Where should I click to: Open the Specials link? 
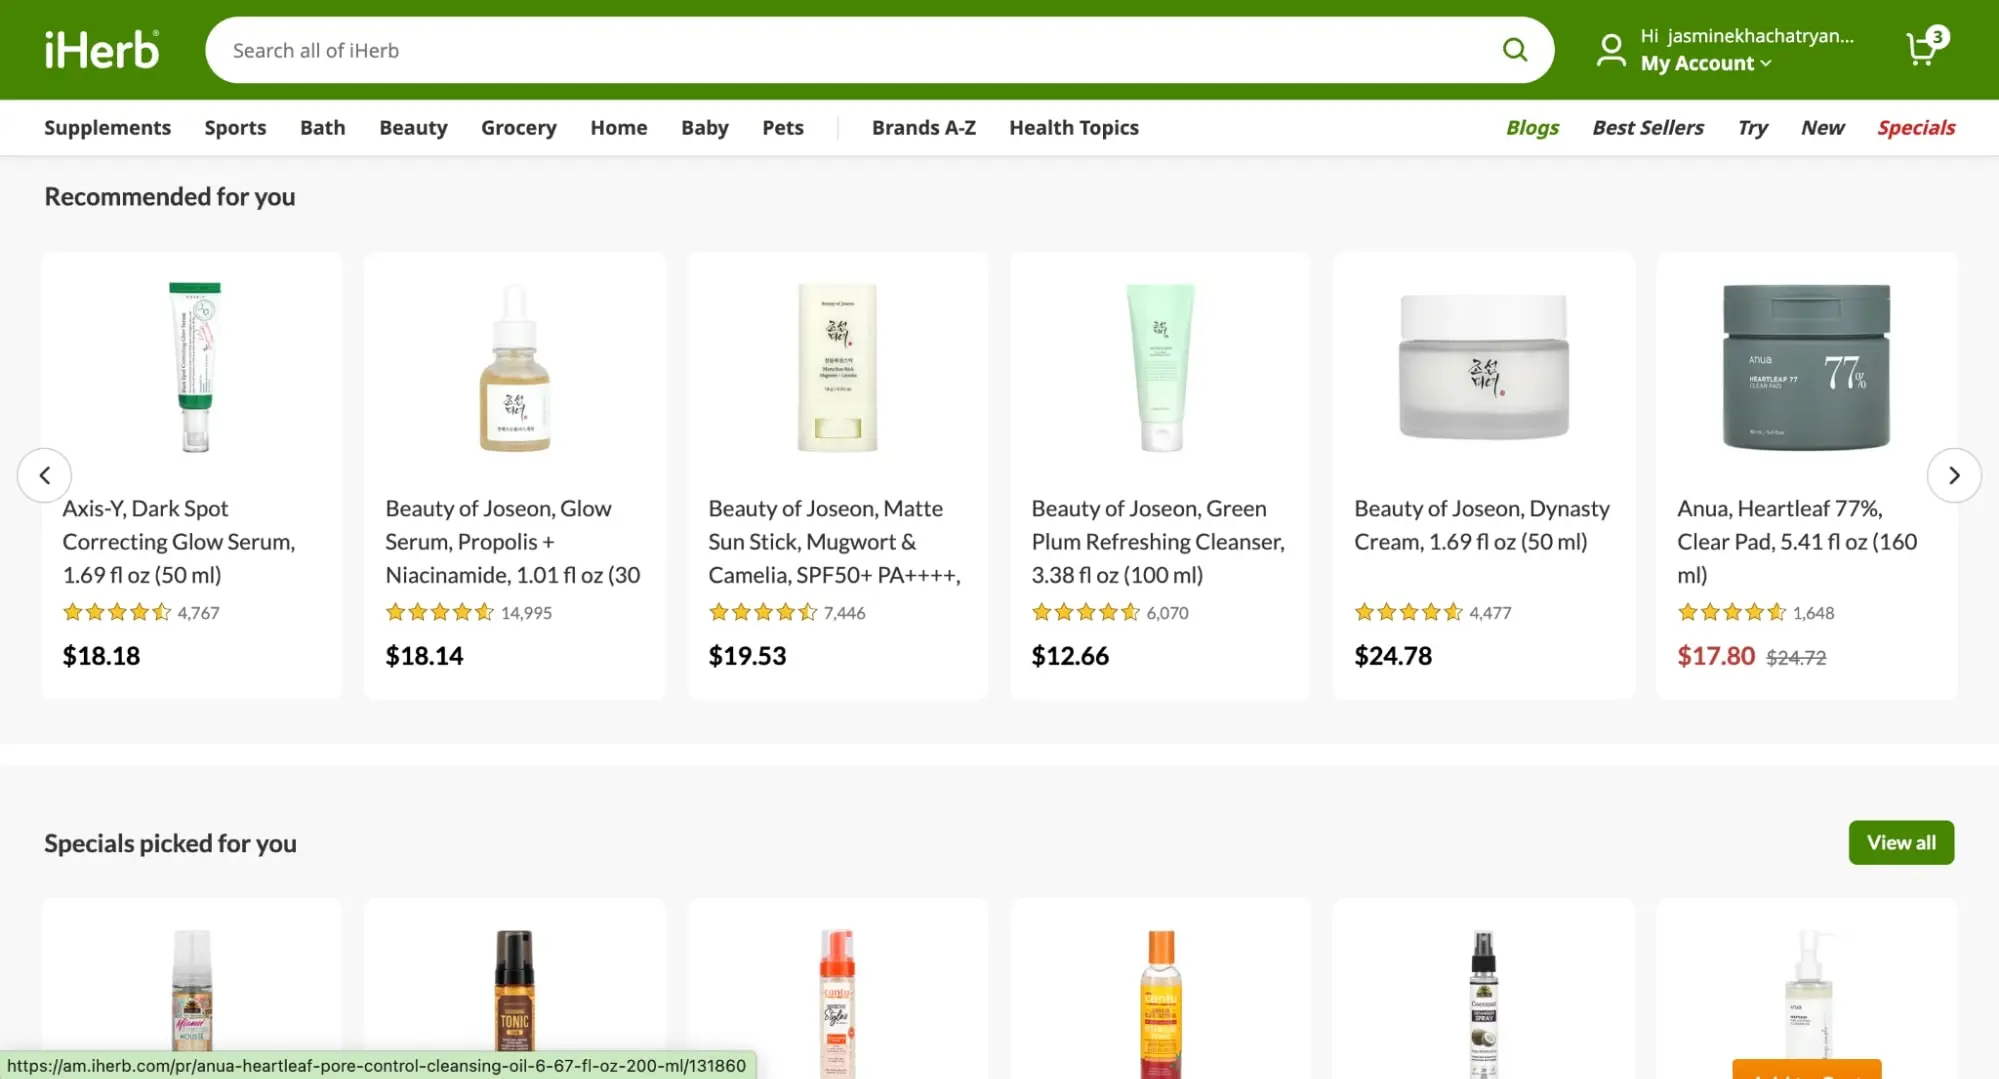pyautogui.click(x=1915, y=128)
